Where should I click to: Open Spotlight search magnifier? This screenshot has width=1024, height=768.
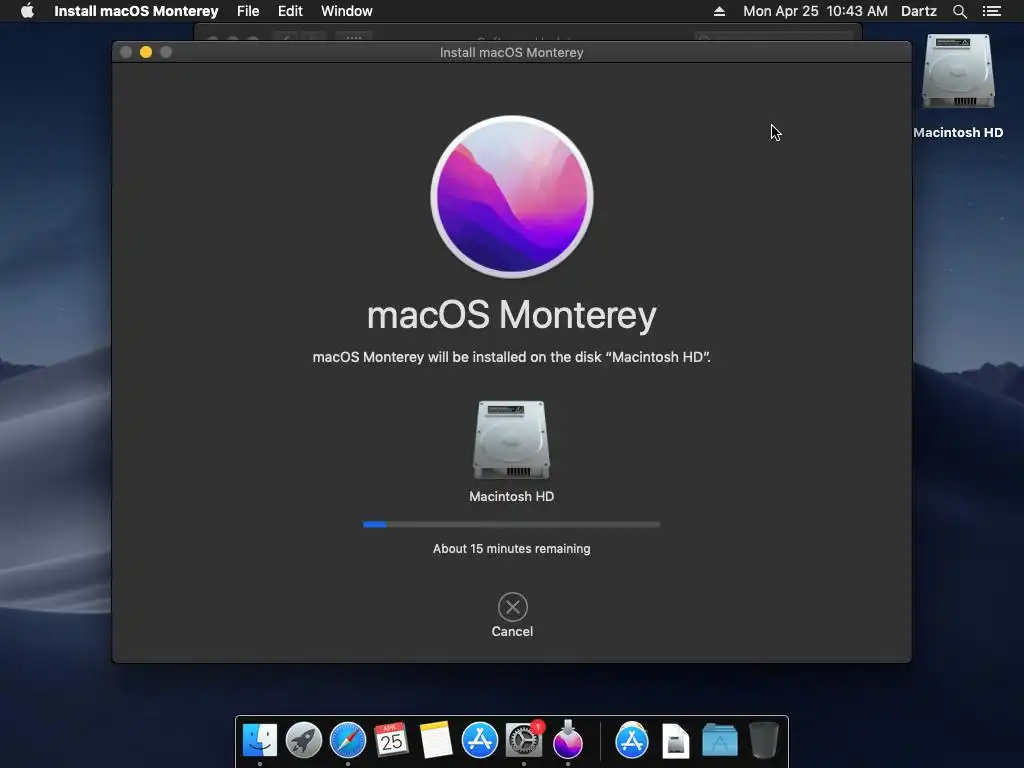click(x=959, y=11)
